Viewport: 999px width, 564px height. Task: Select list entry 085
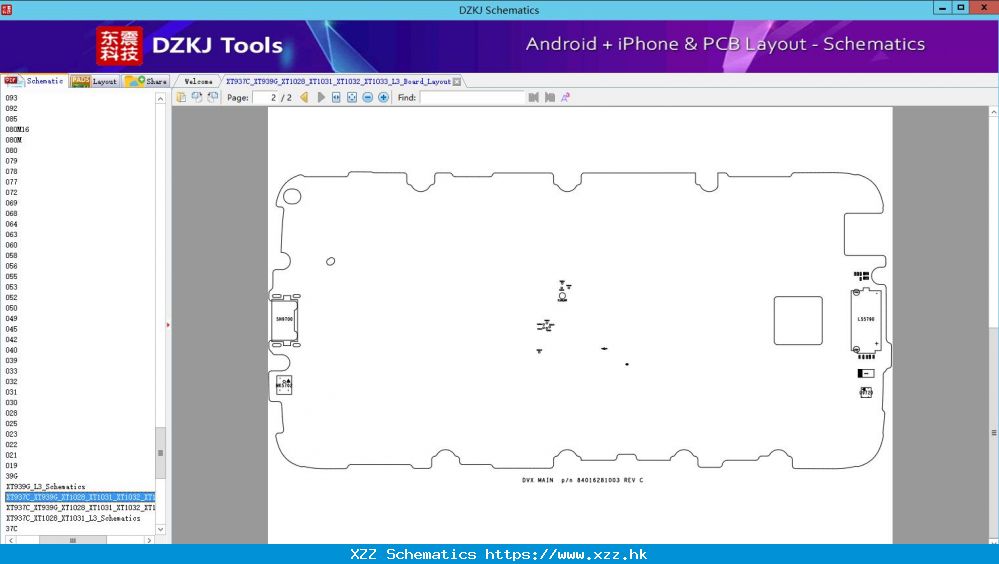(x=11, y=119)
